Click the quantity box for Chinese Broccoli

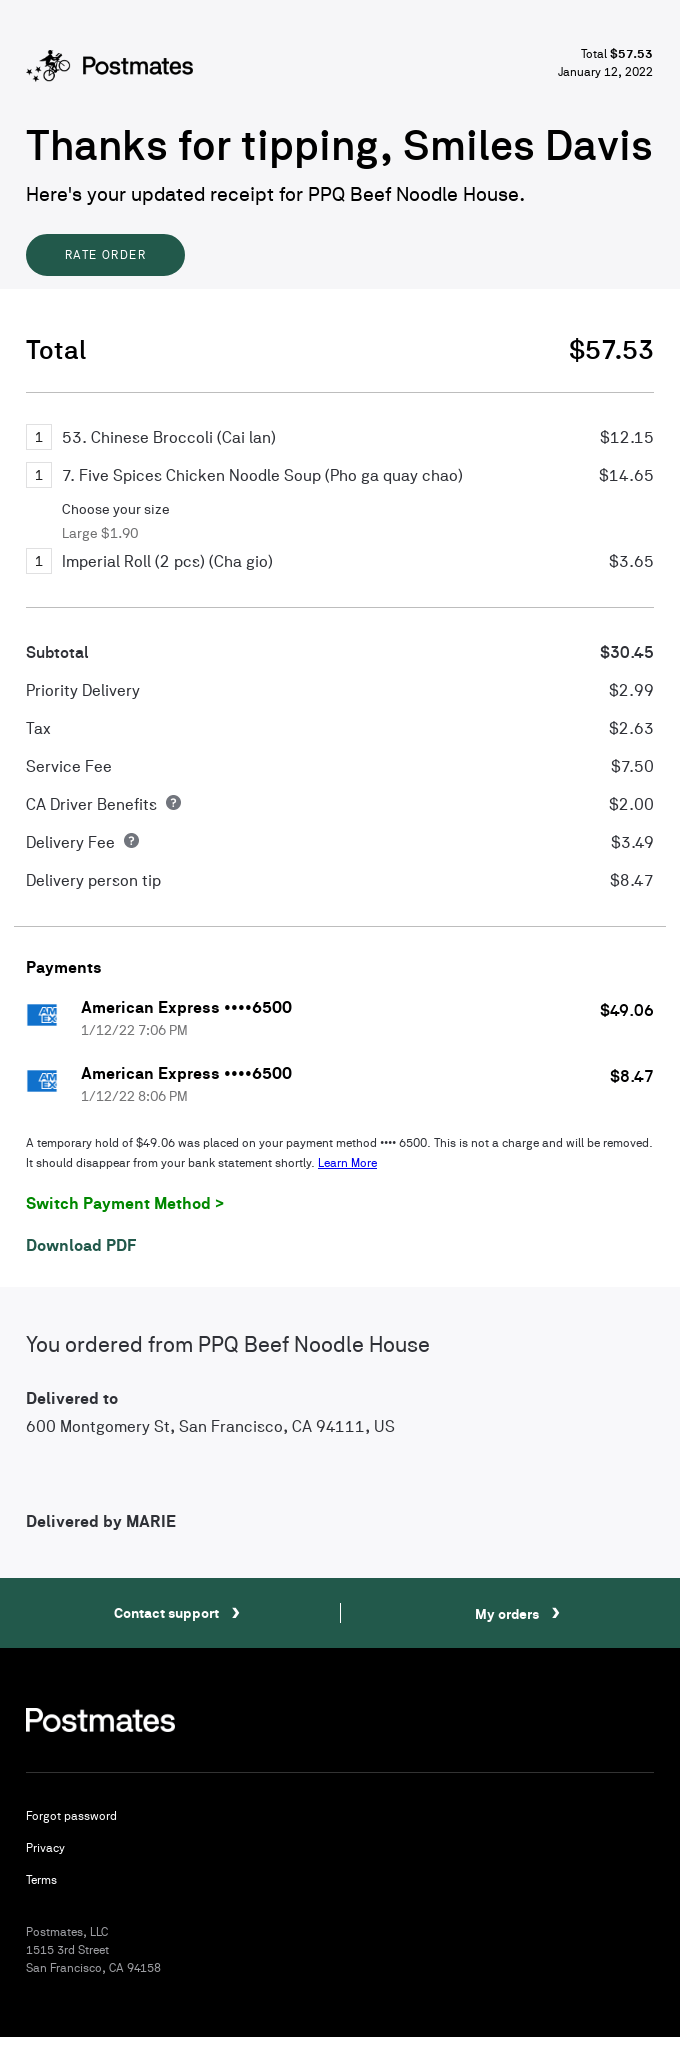(x=39, y=437)
